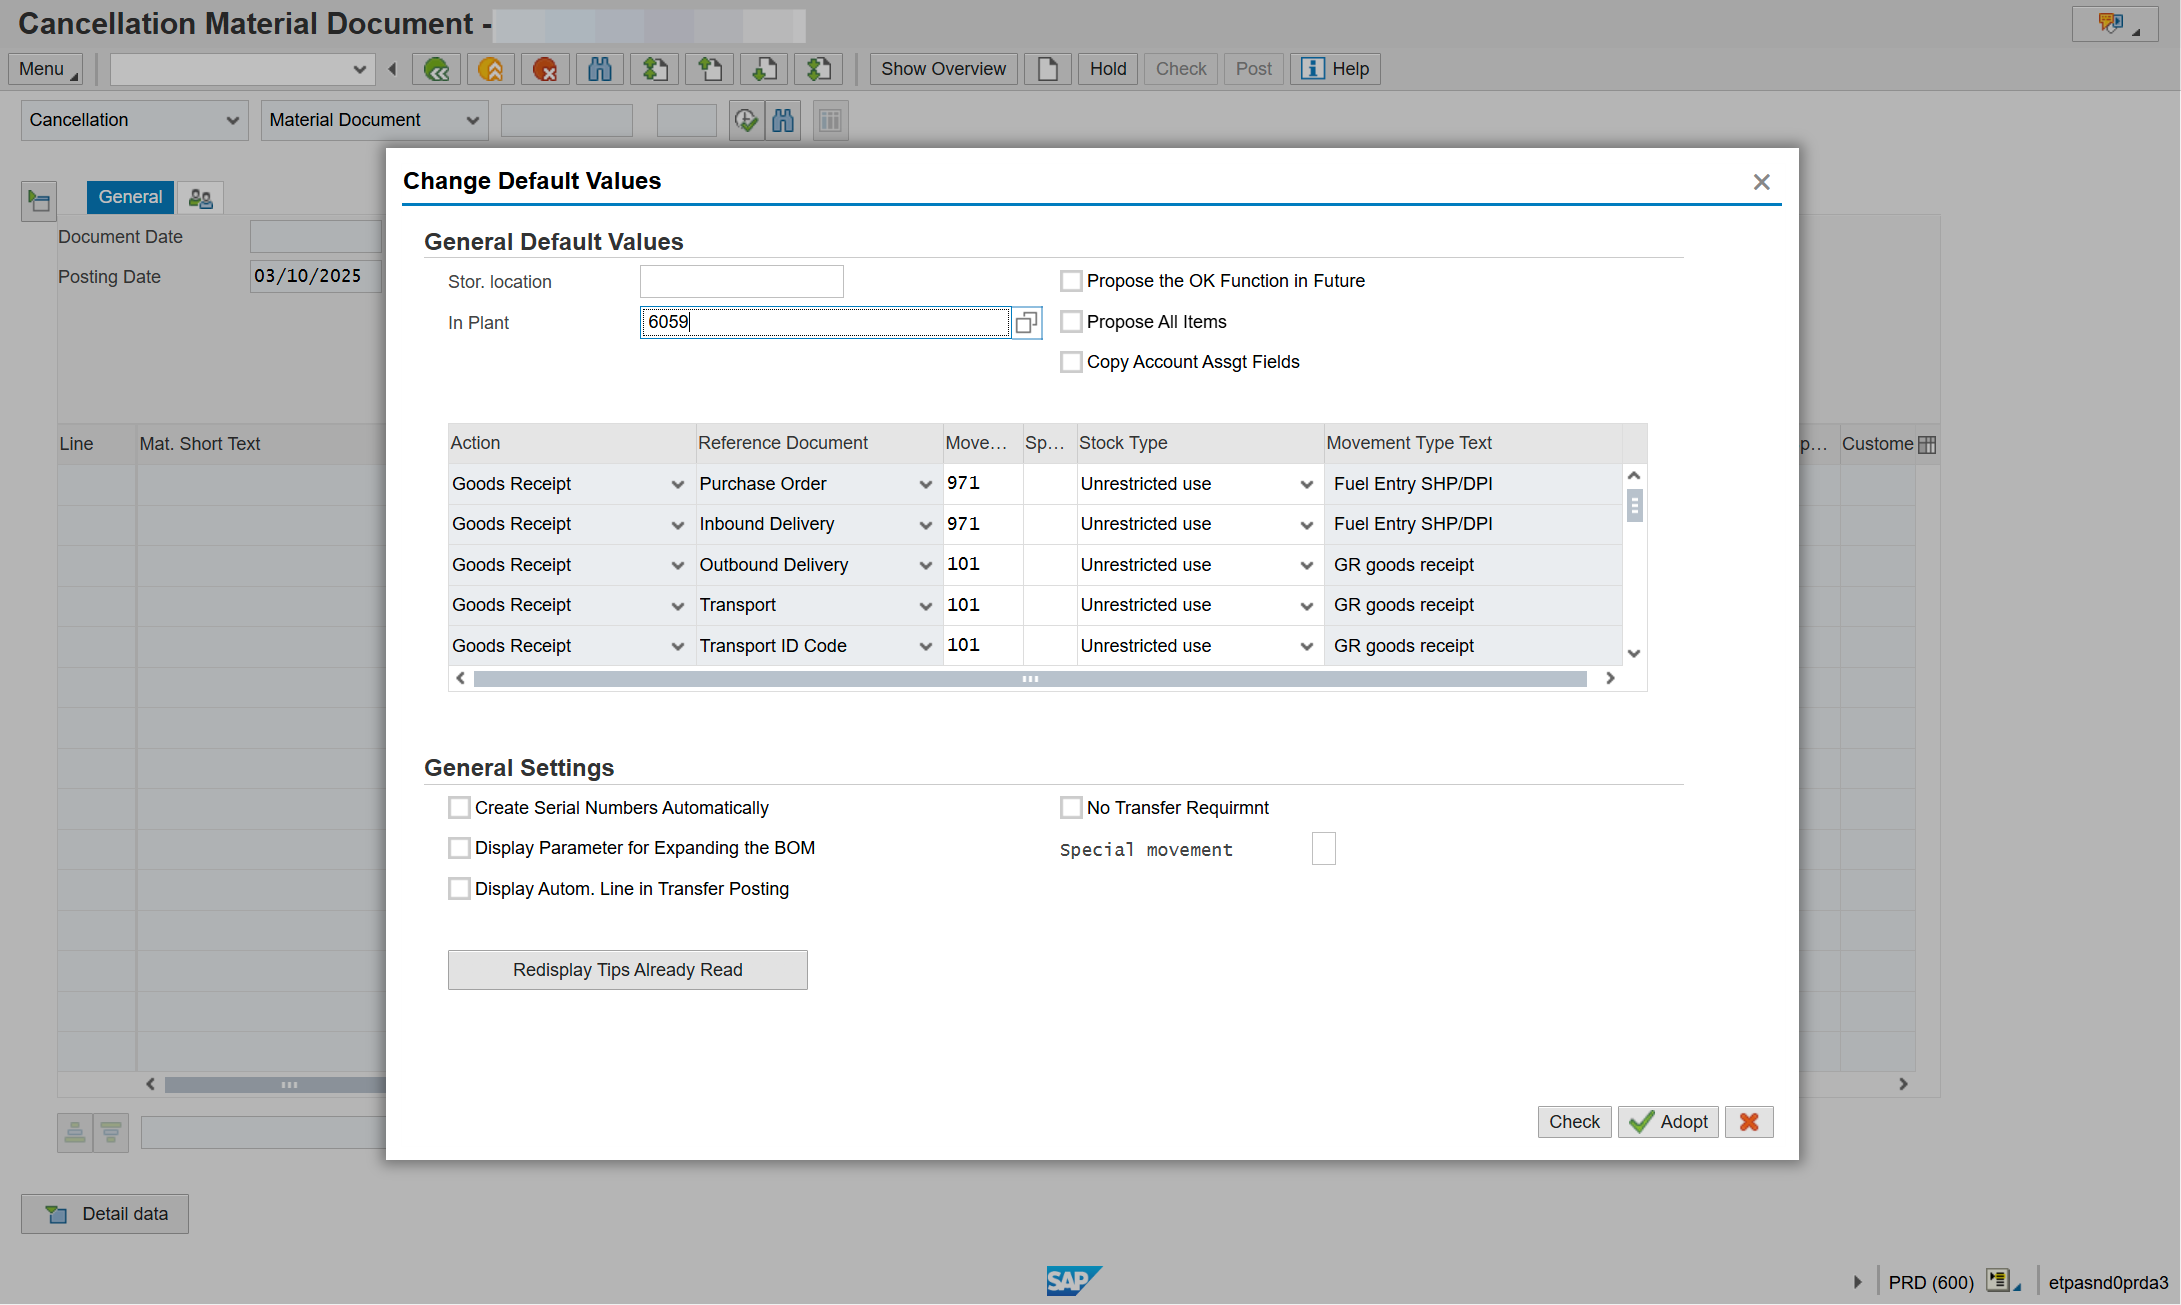Check the No Transfer Requirmnt box

click(x=1071, y=807)
